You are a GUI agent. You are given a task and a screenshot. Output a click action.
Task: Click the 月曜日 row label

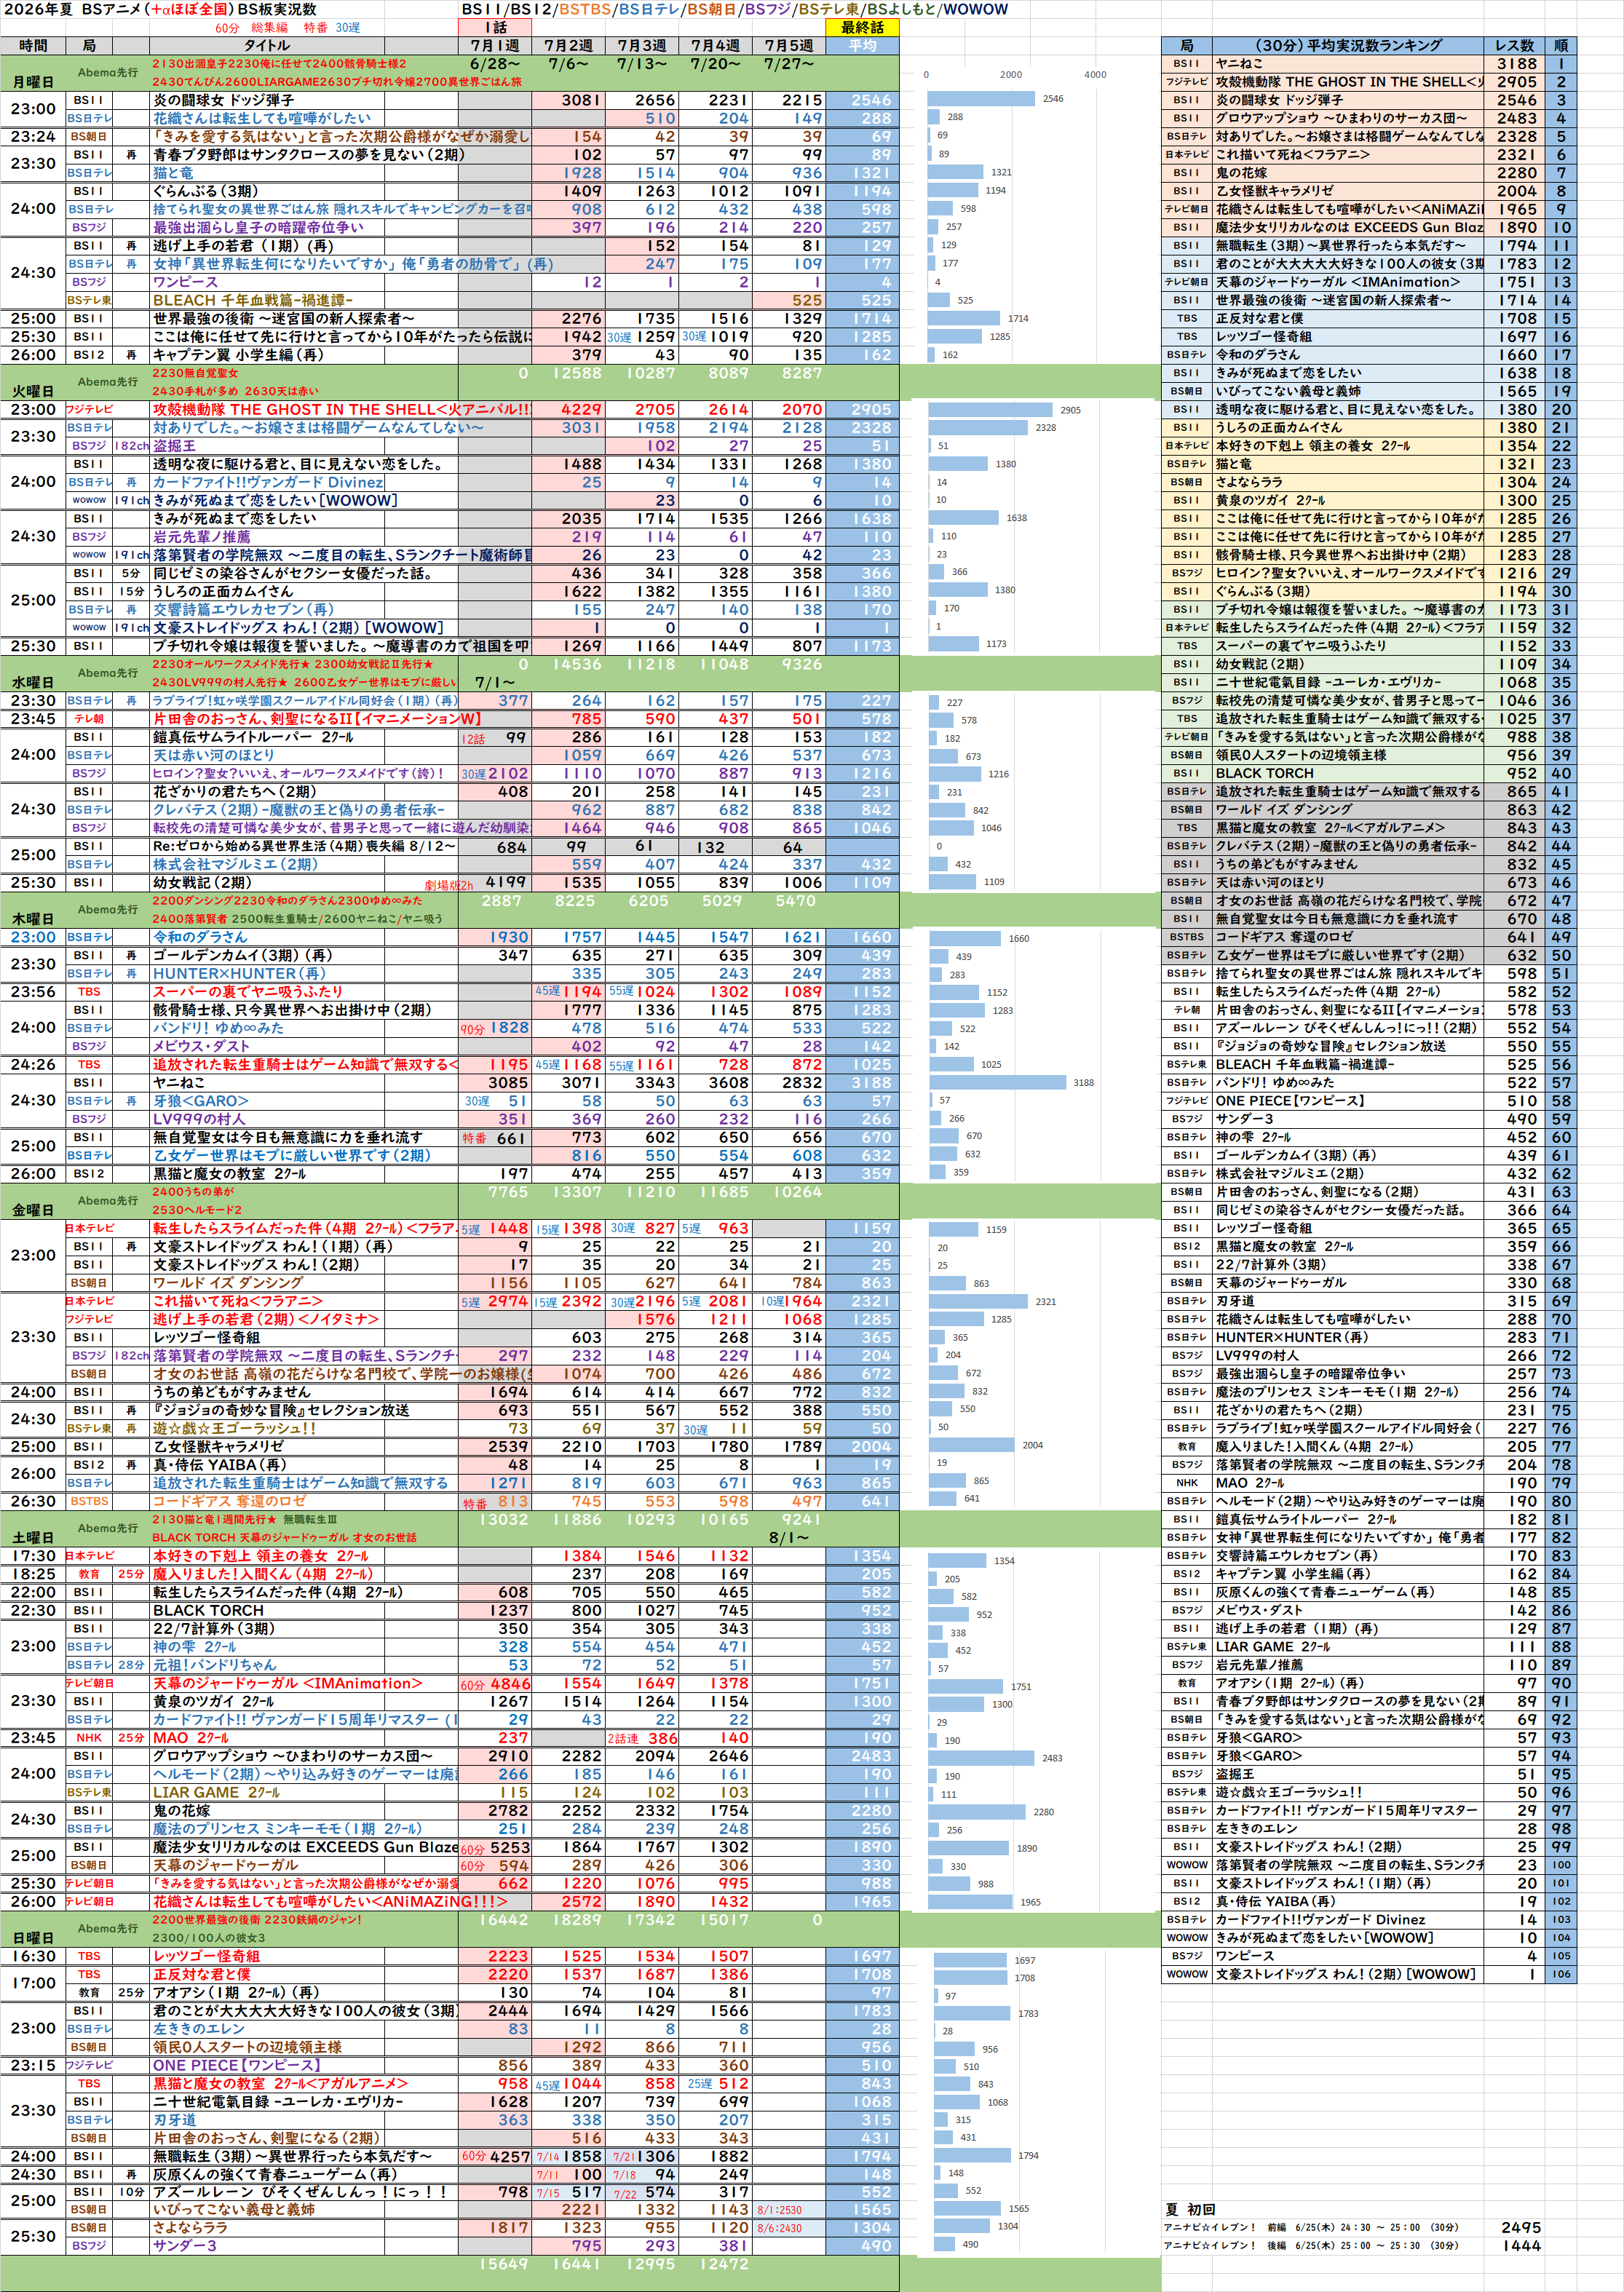33,82
